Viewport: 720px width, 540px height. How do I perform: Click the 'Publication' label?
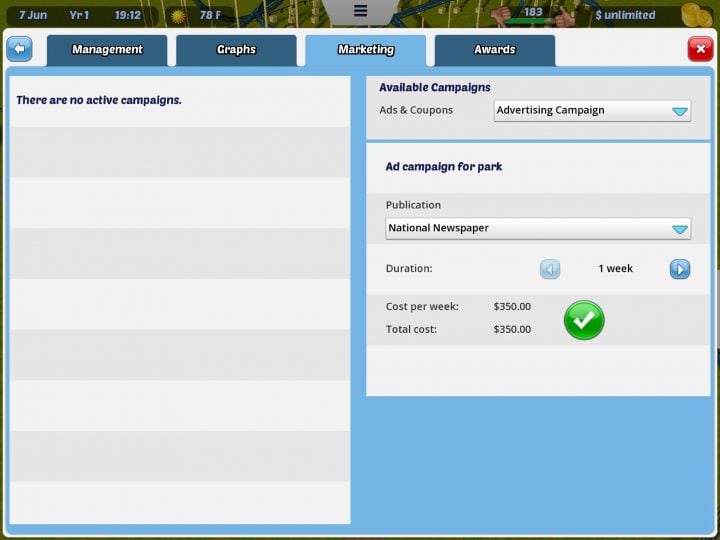click(x=413, y=205)
